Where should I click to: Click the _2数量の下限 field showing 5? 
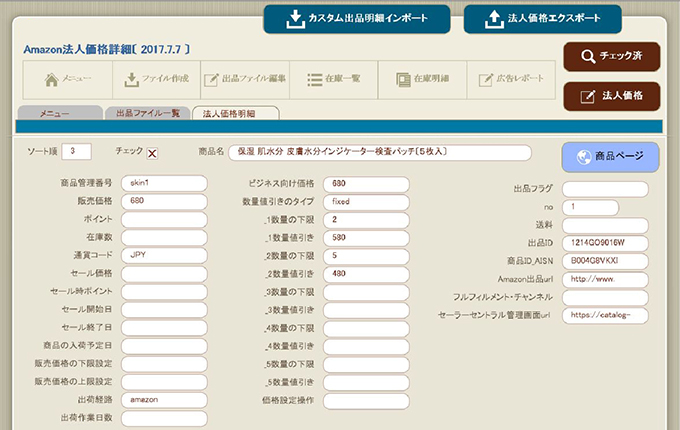point(366,257)
